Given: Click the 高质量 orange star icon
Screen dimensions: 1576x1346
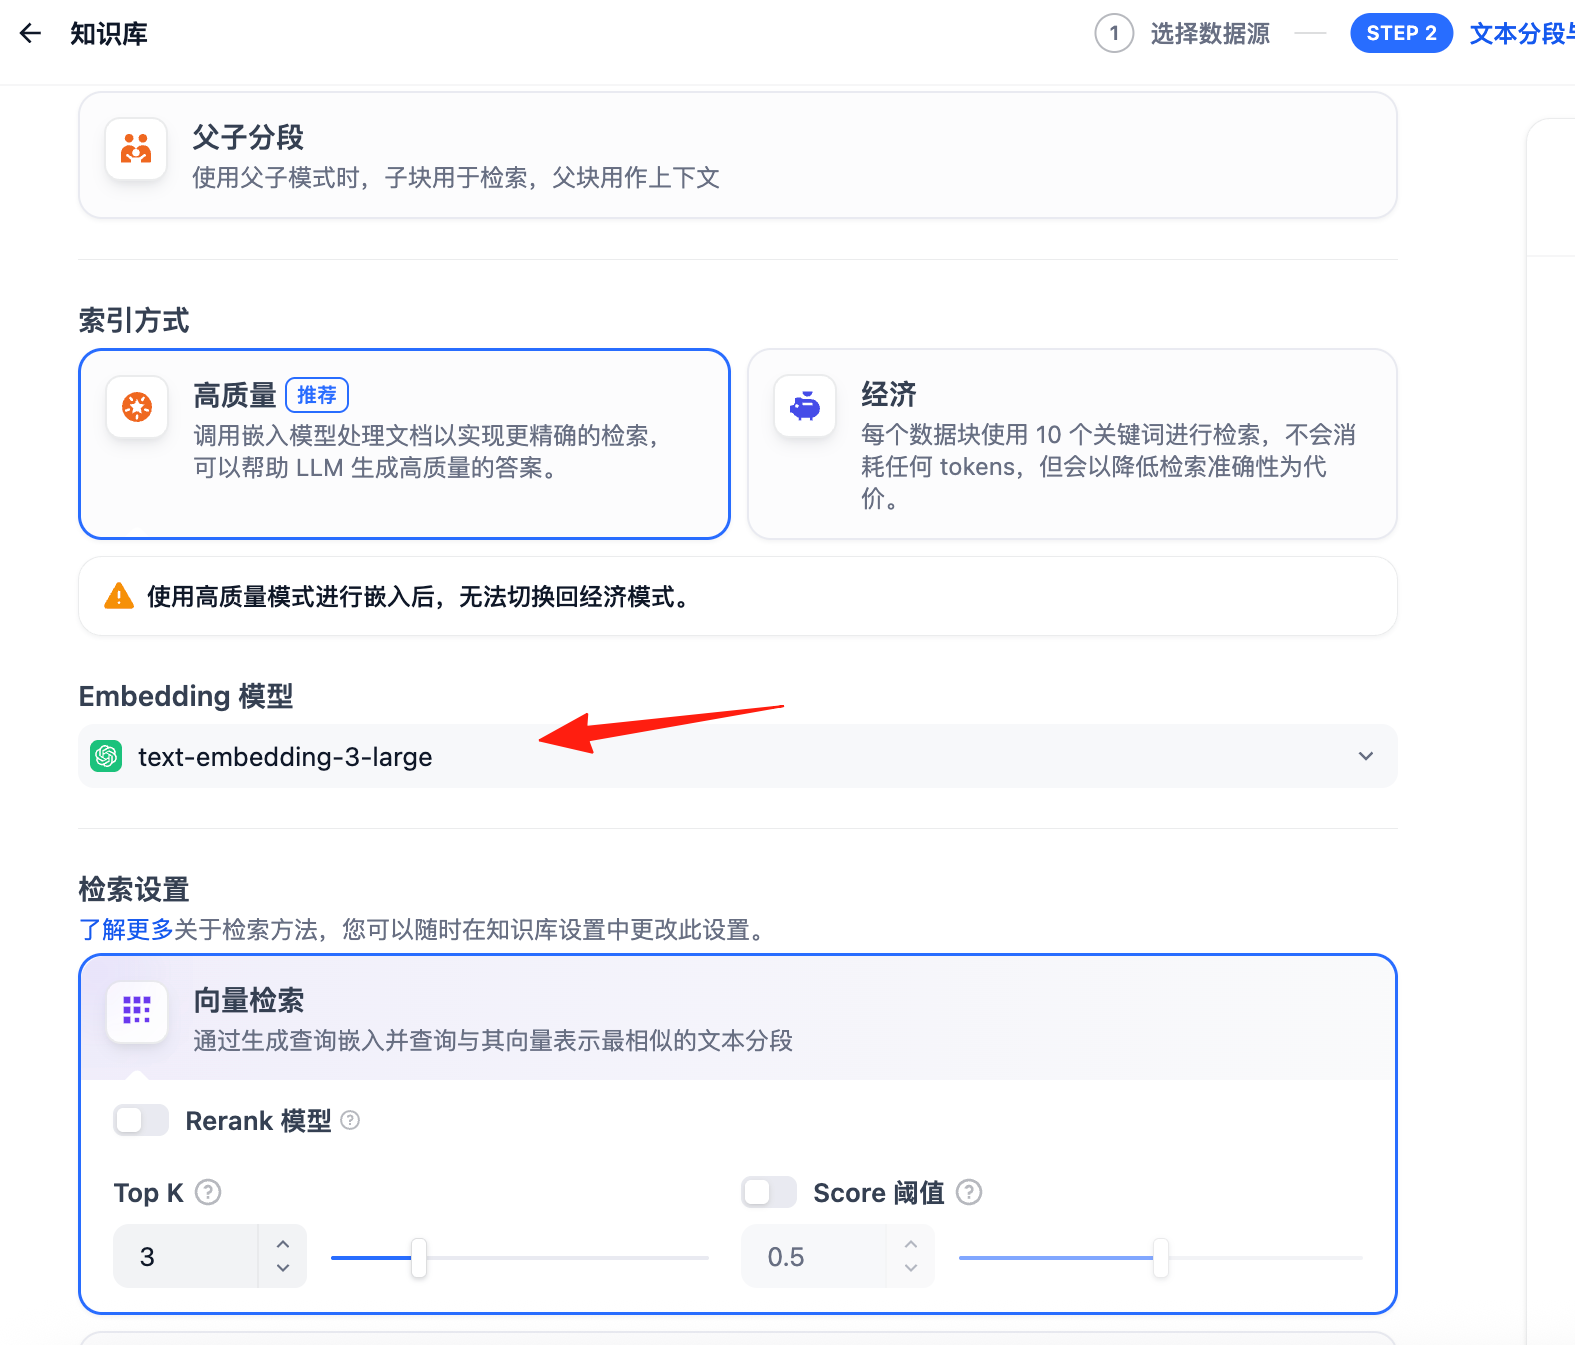Looking at the screenshot, I should 137,407.
